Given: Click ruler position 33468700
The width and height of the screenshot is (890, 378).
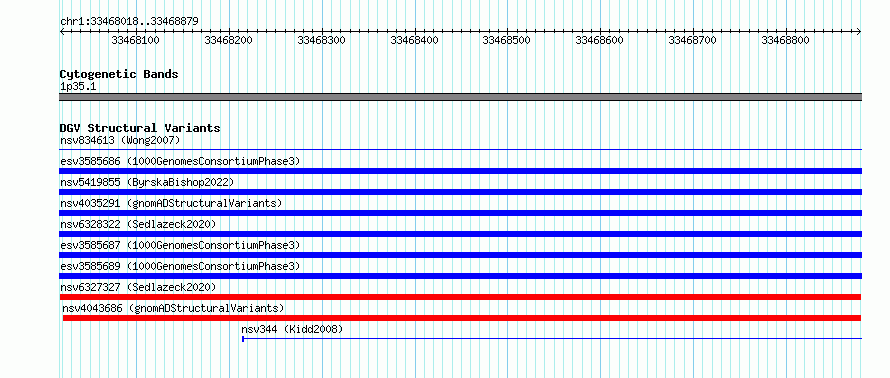Looking at the screenshot, I should (x=692, y=40).
